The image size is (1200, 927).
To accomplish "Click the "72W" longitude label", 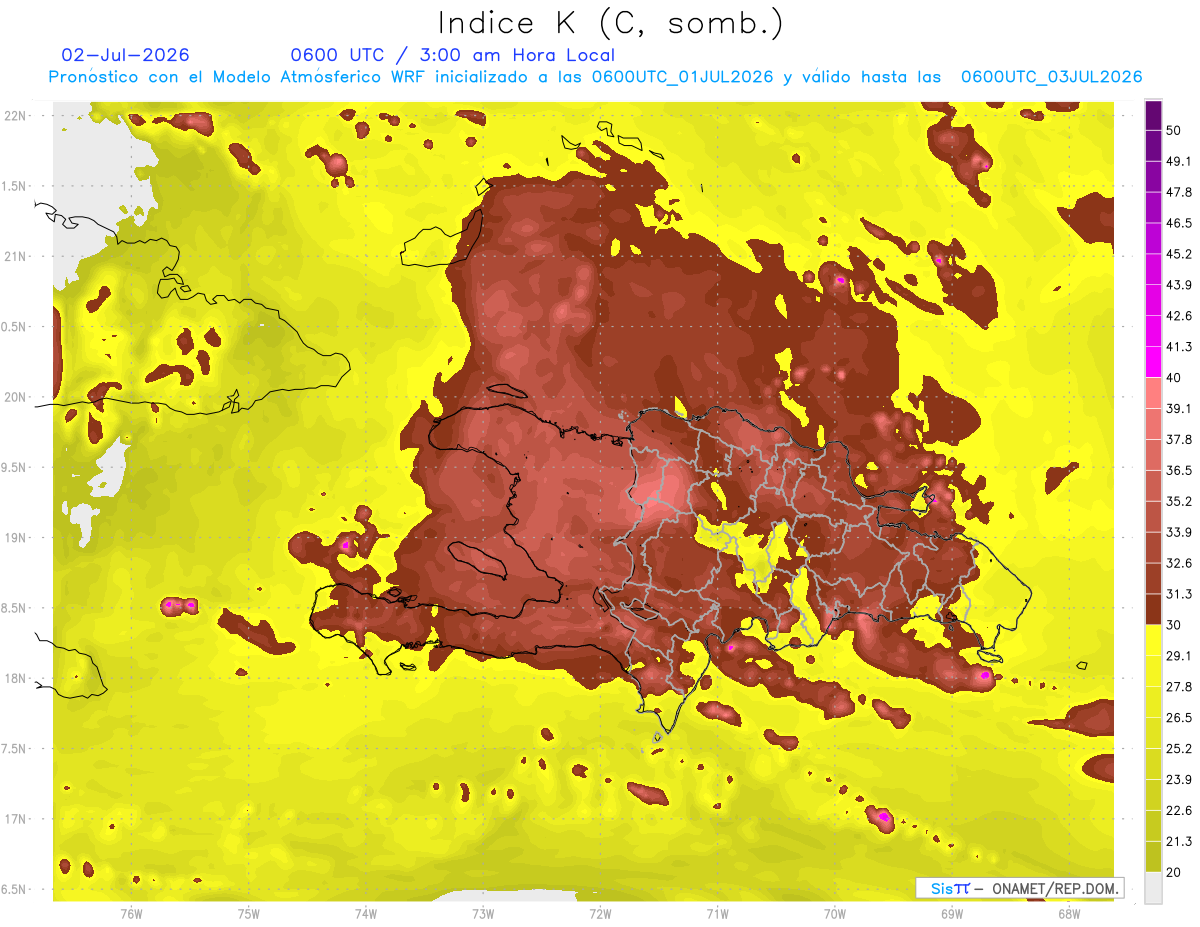I will 600,914.
